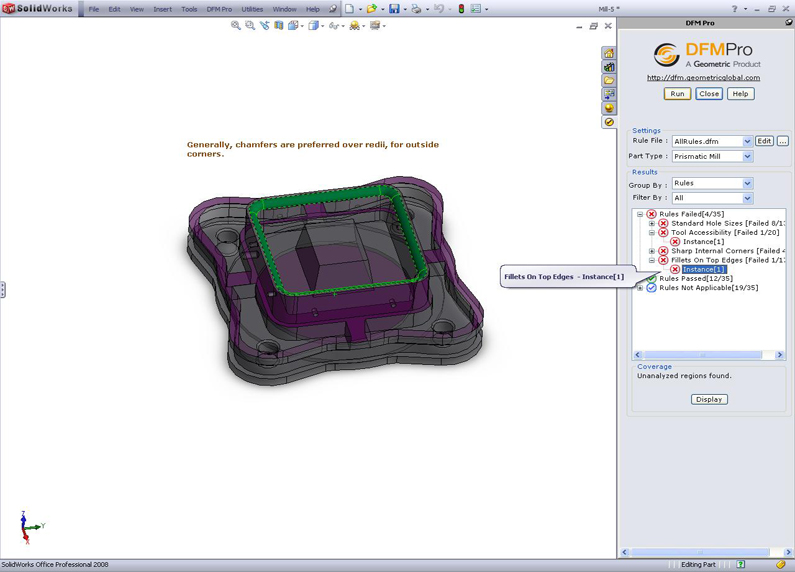
Task: Open the View menu
Action: click(136, 9)
